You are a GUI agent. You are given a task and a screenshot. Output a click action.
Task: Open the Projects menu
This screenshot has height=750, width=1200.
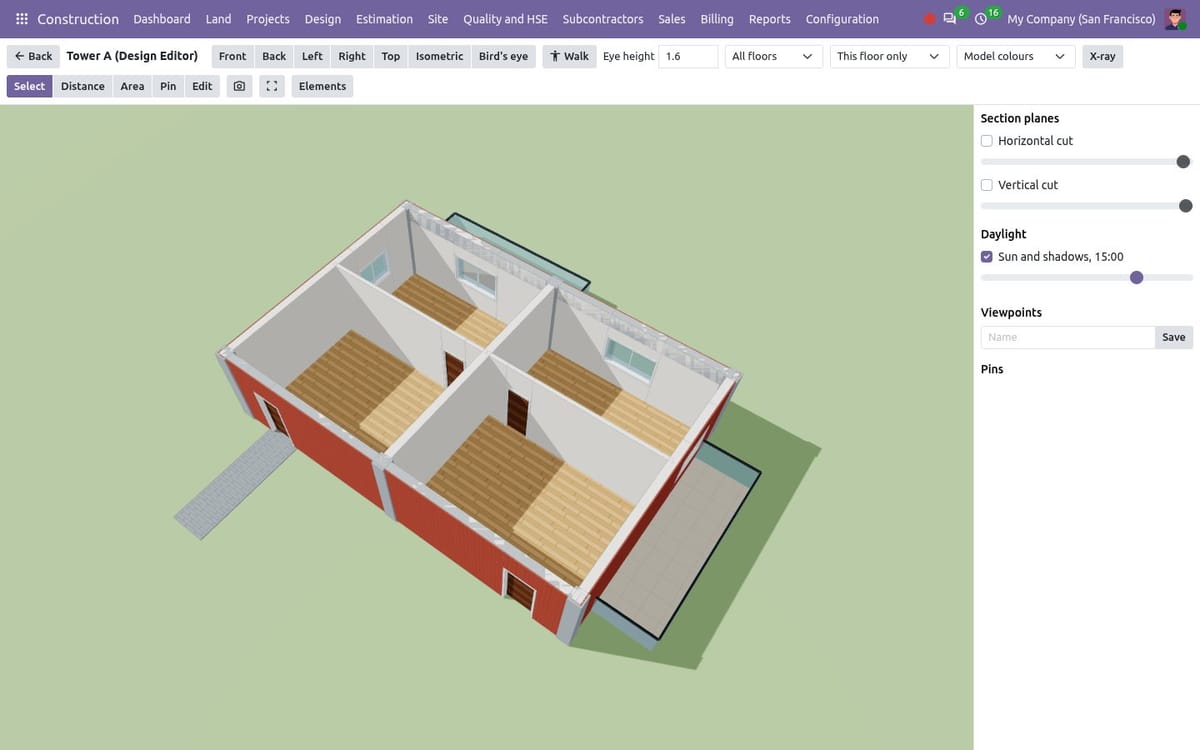tap(268, 19)
